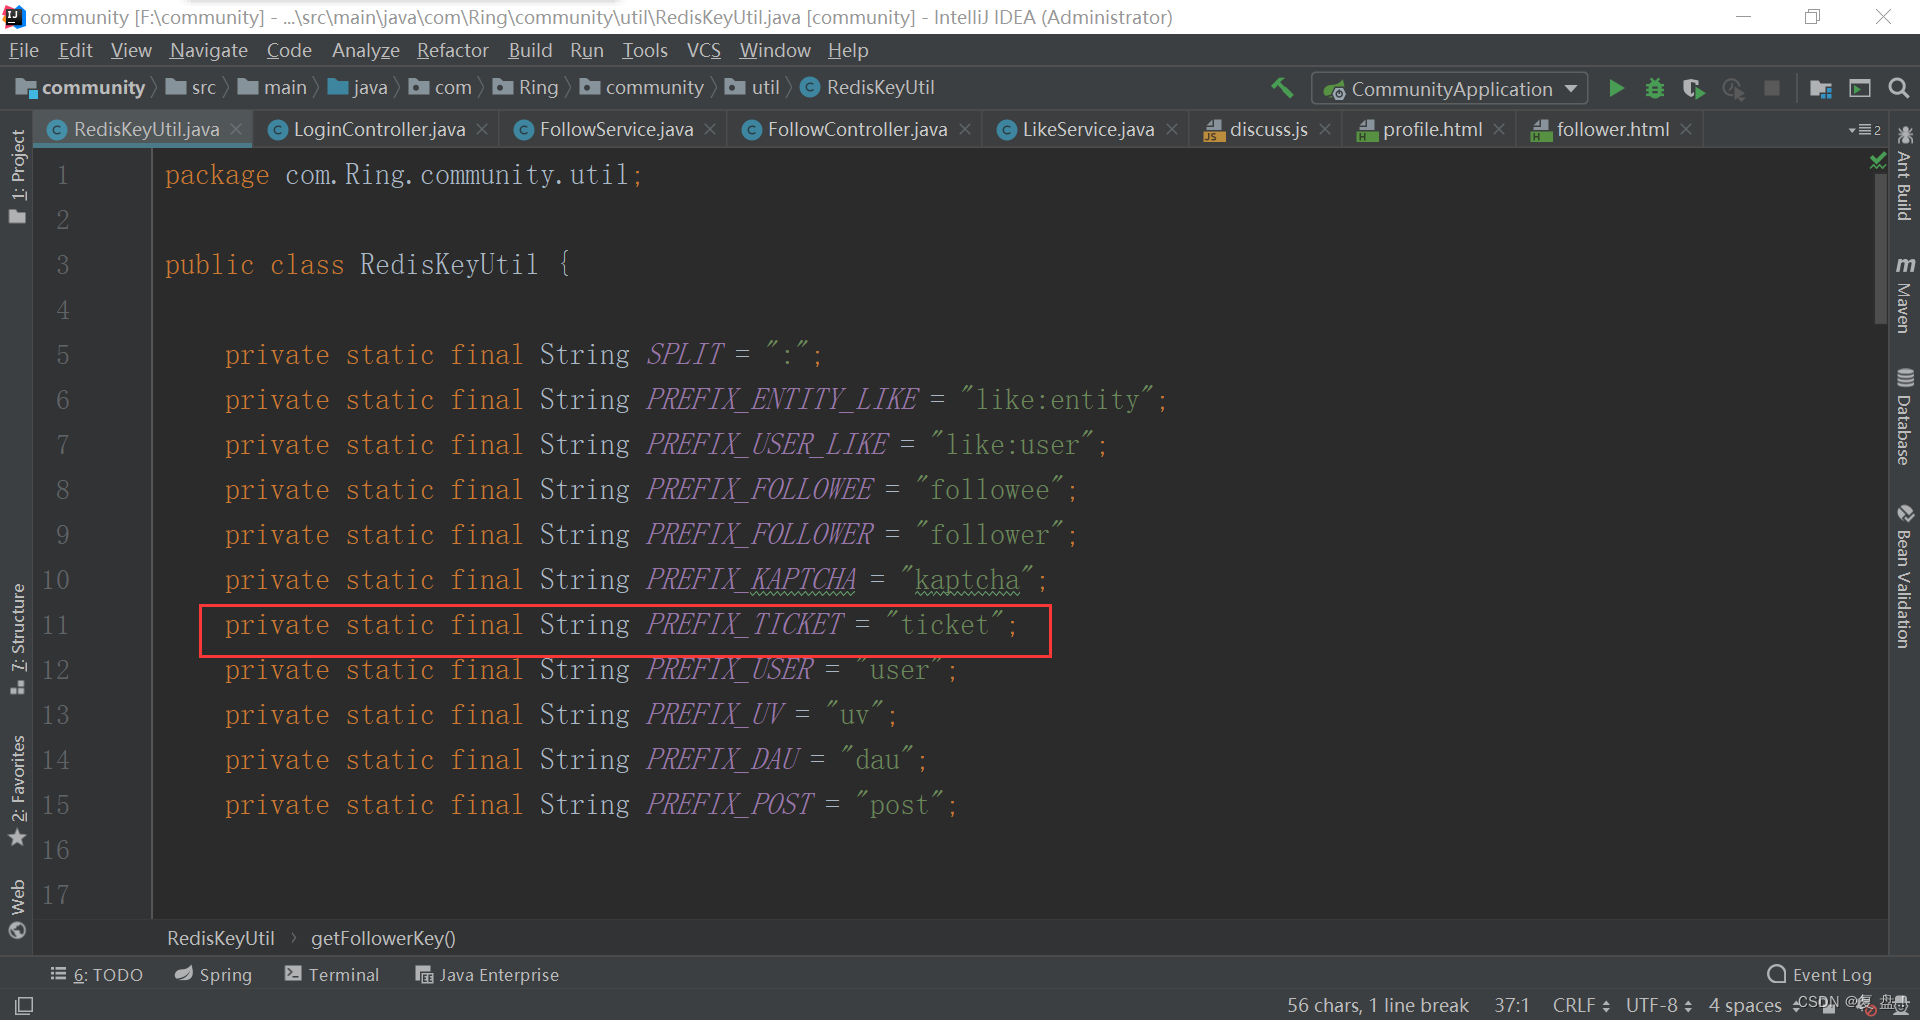The image size is (1920, 1020).
Task: Click the src folder breadcrumb
Action: pyautogui.click(x=191, y=88)
